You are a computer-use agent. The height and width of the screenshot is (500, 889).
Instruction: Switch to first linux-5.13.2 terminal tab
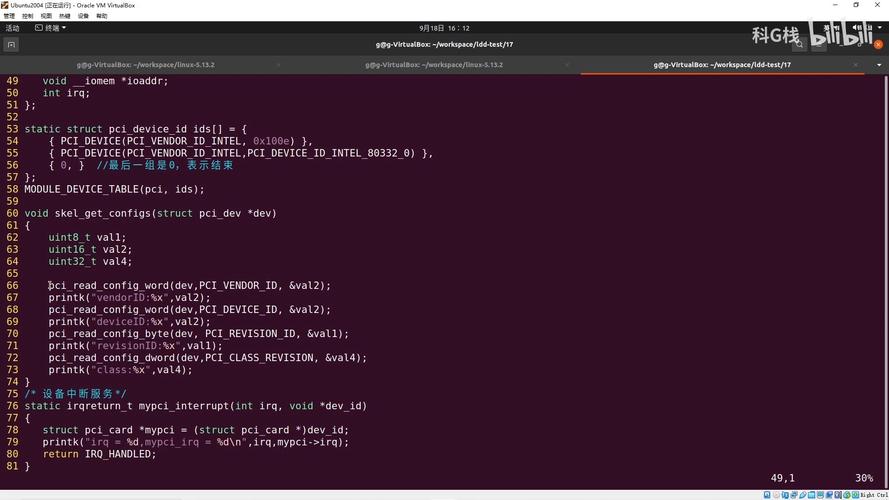(x=146, y=65)
